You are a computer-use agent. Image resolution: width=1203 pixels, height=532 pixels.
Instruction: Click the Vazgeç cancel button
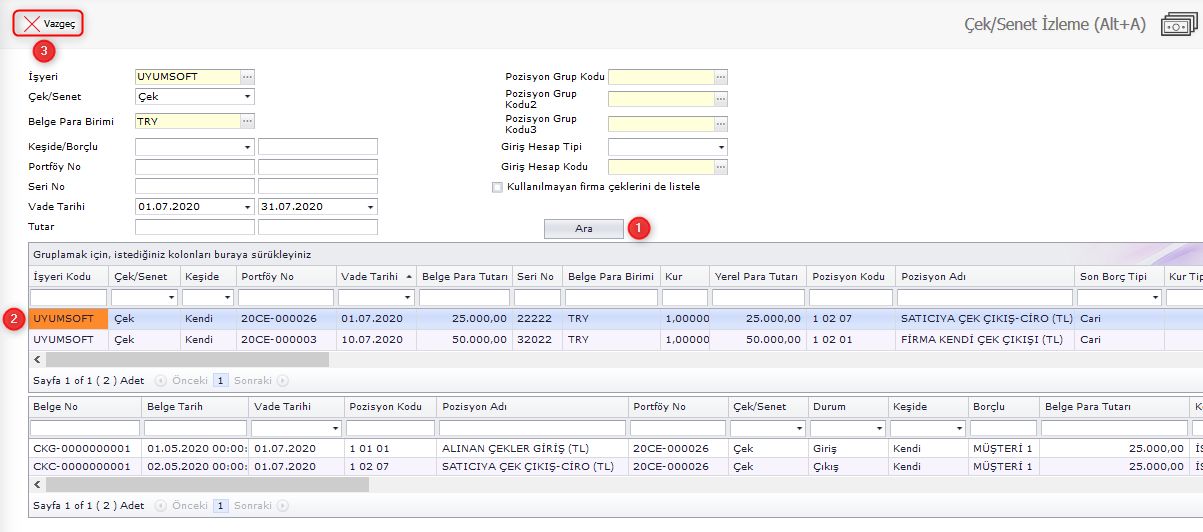click(48, 24)
